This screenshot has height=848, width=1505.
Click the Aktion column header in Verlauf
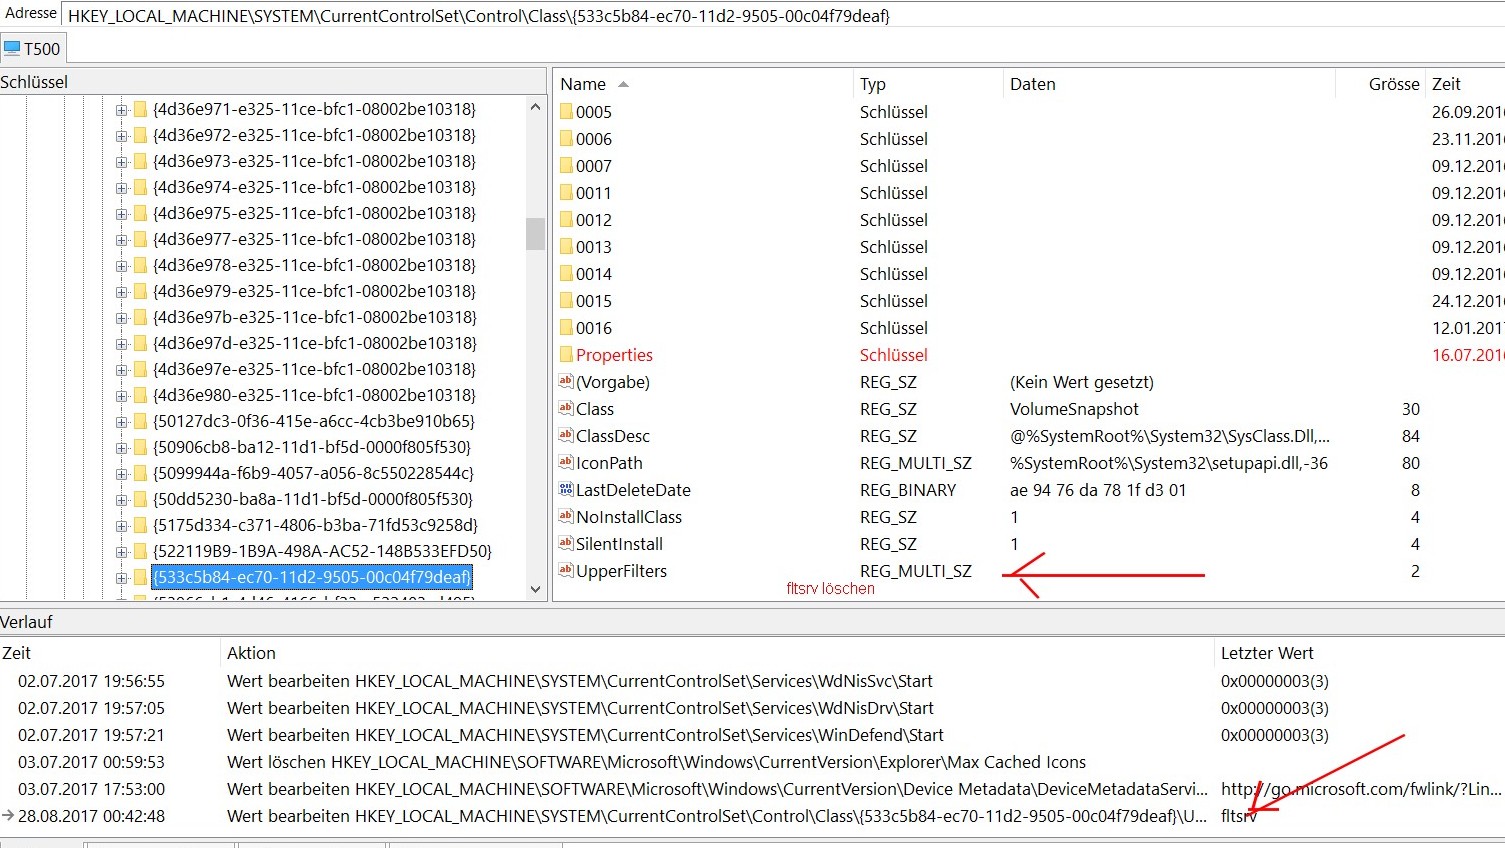(717, 653)
